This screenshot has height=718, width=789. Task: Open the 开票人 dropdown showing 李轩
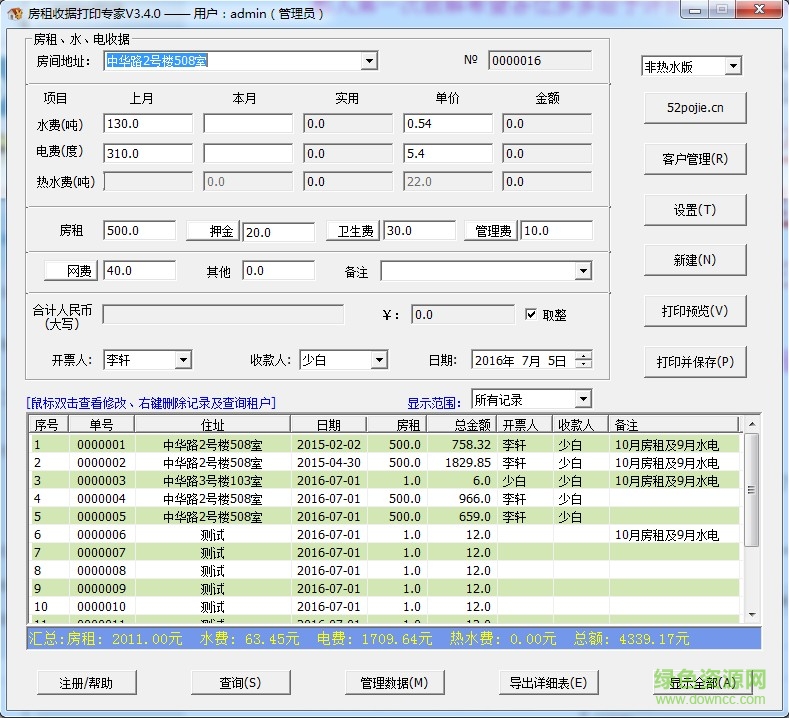pos(182,360)
